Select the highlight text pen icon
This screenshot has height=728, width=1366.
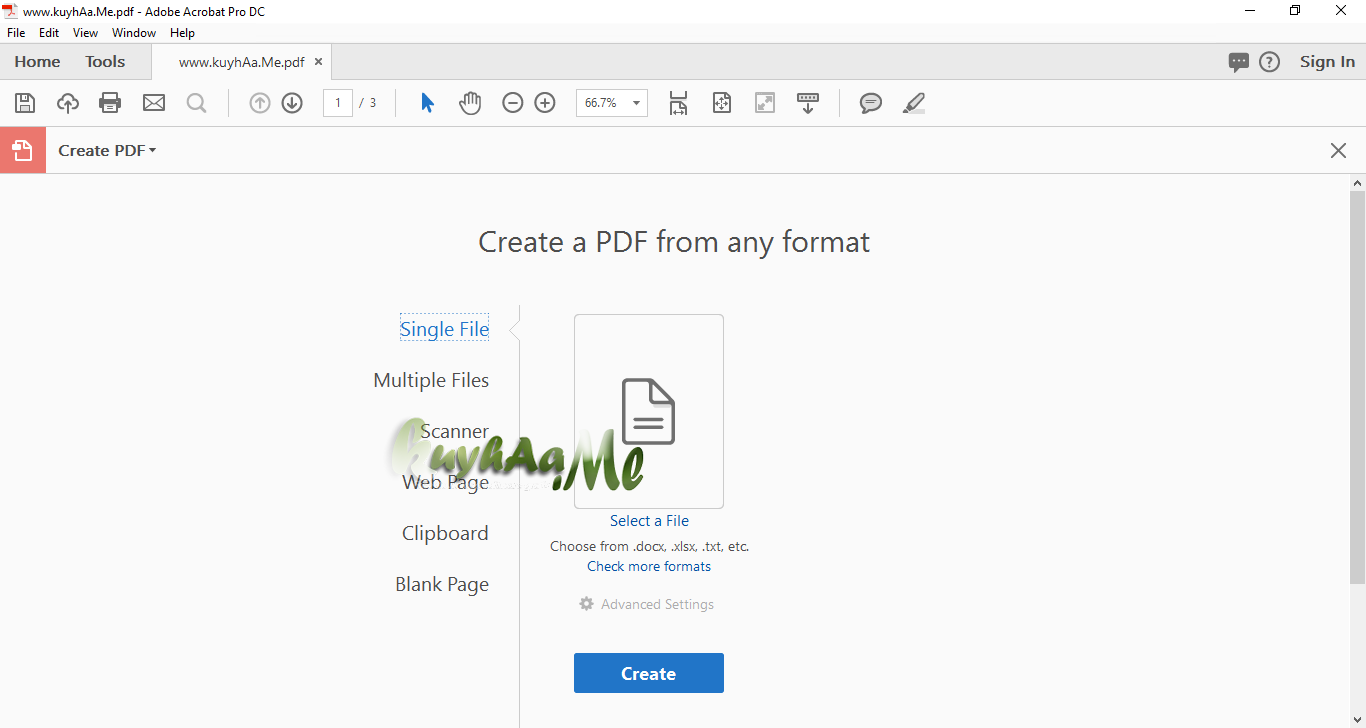[x=914, y=103]
